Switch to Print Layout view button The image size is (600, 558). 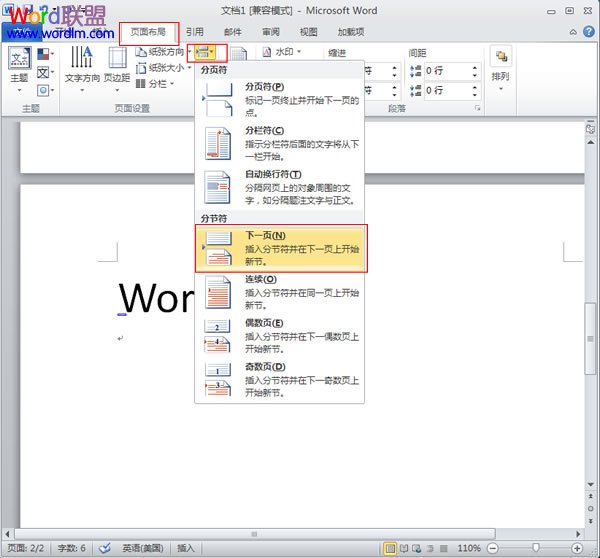(x=390, y=548)
